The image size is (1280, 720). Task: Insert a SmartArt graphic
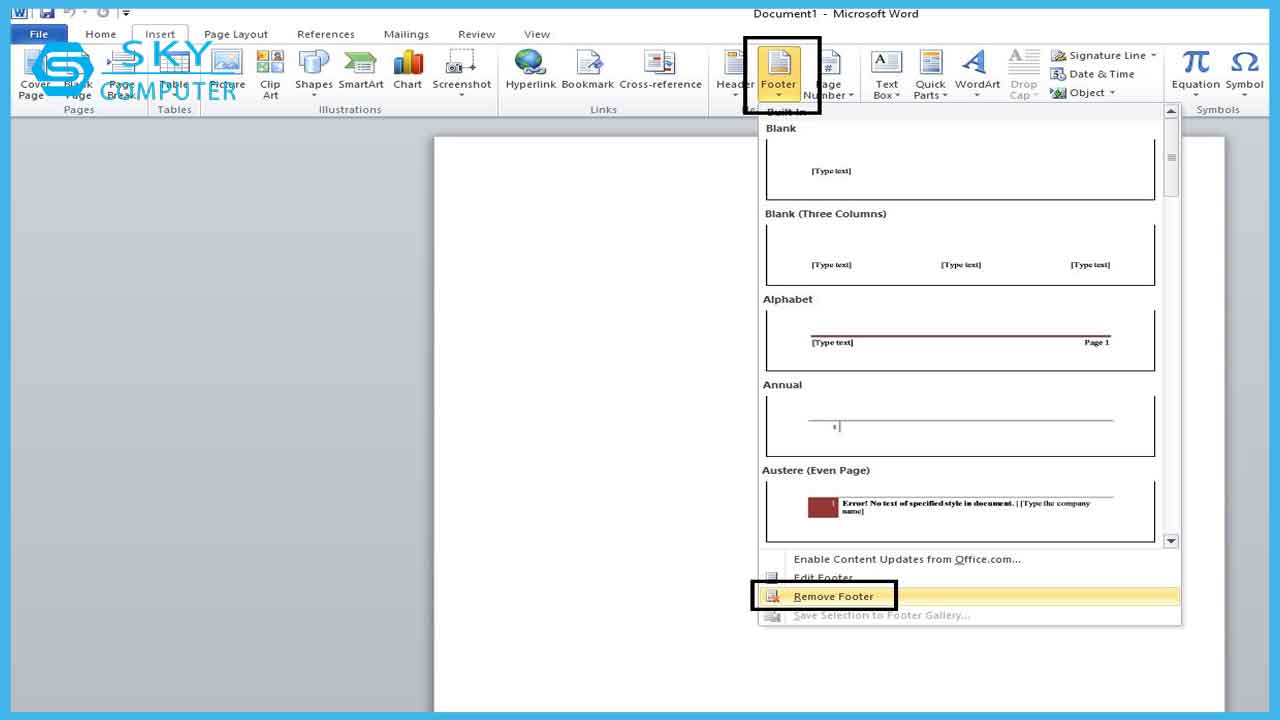(x=361, y=70)
